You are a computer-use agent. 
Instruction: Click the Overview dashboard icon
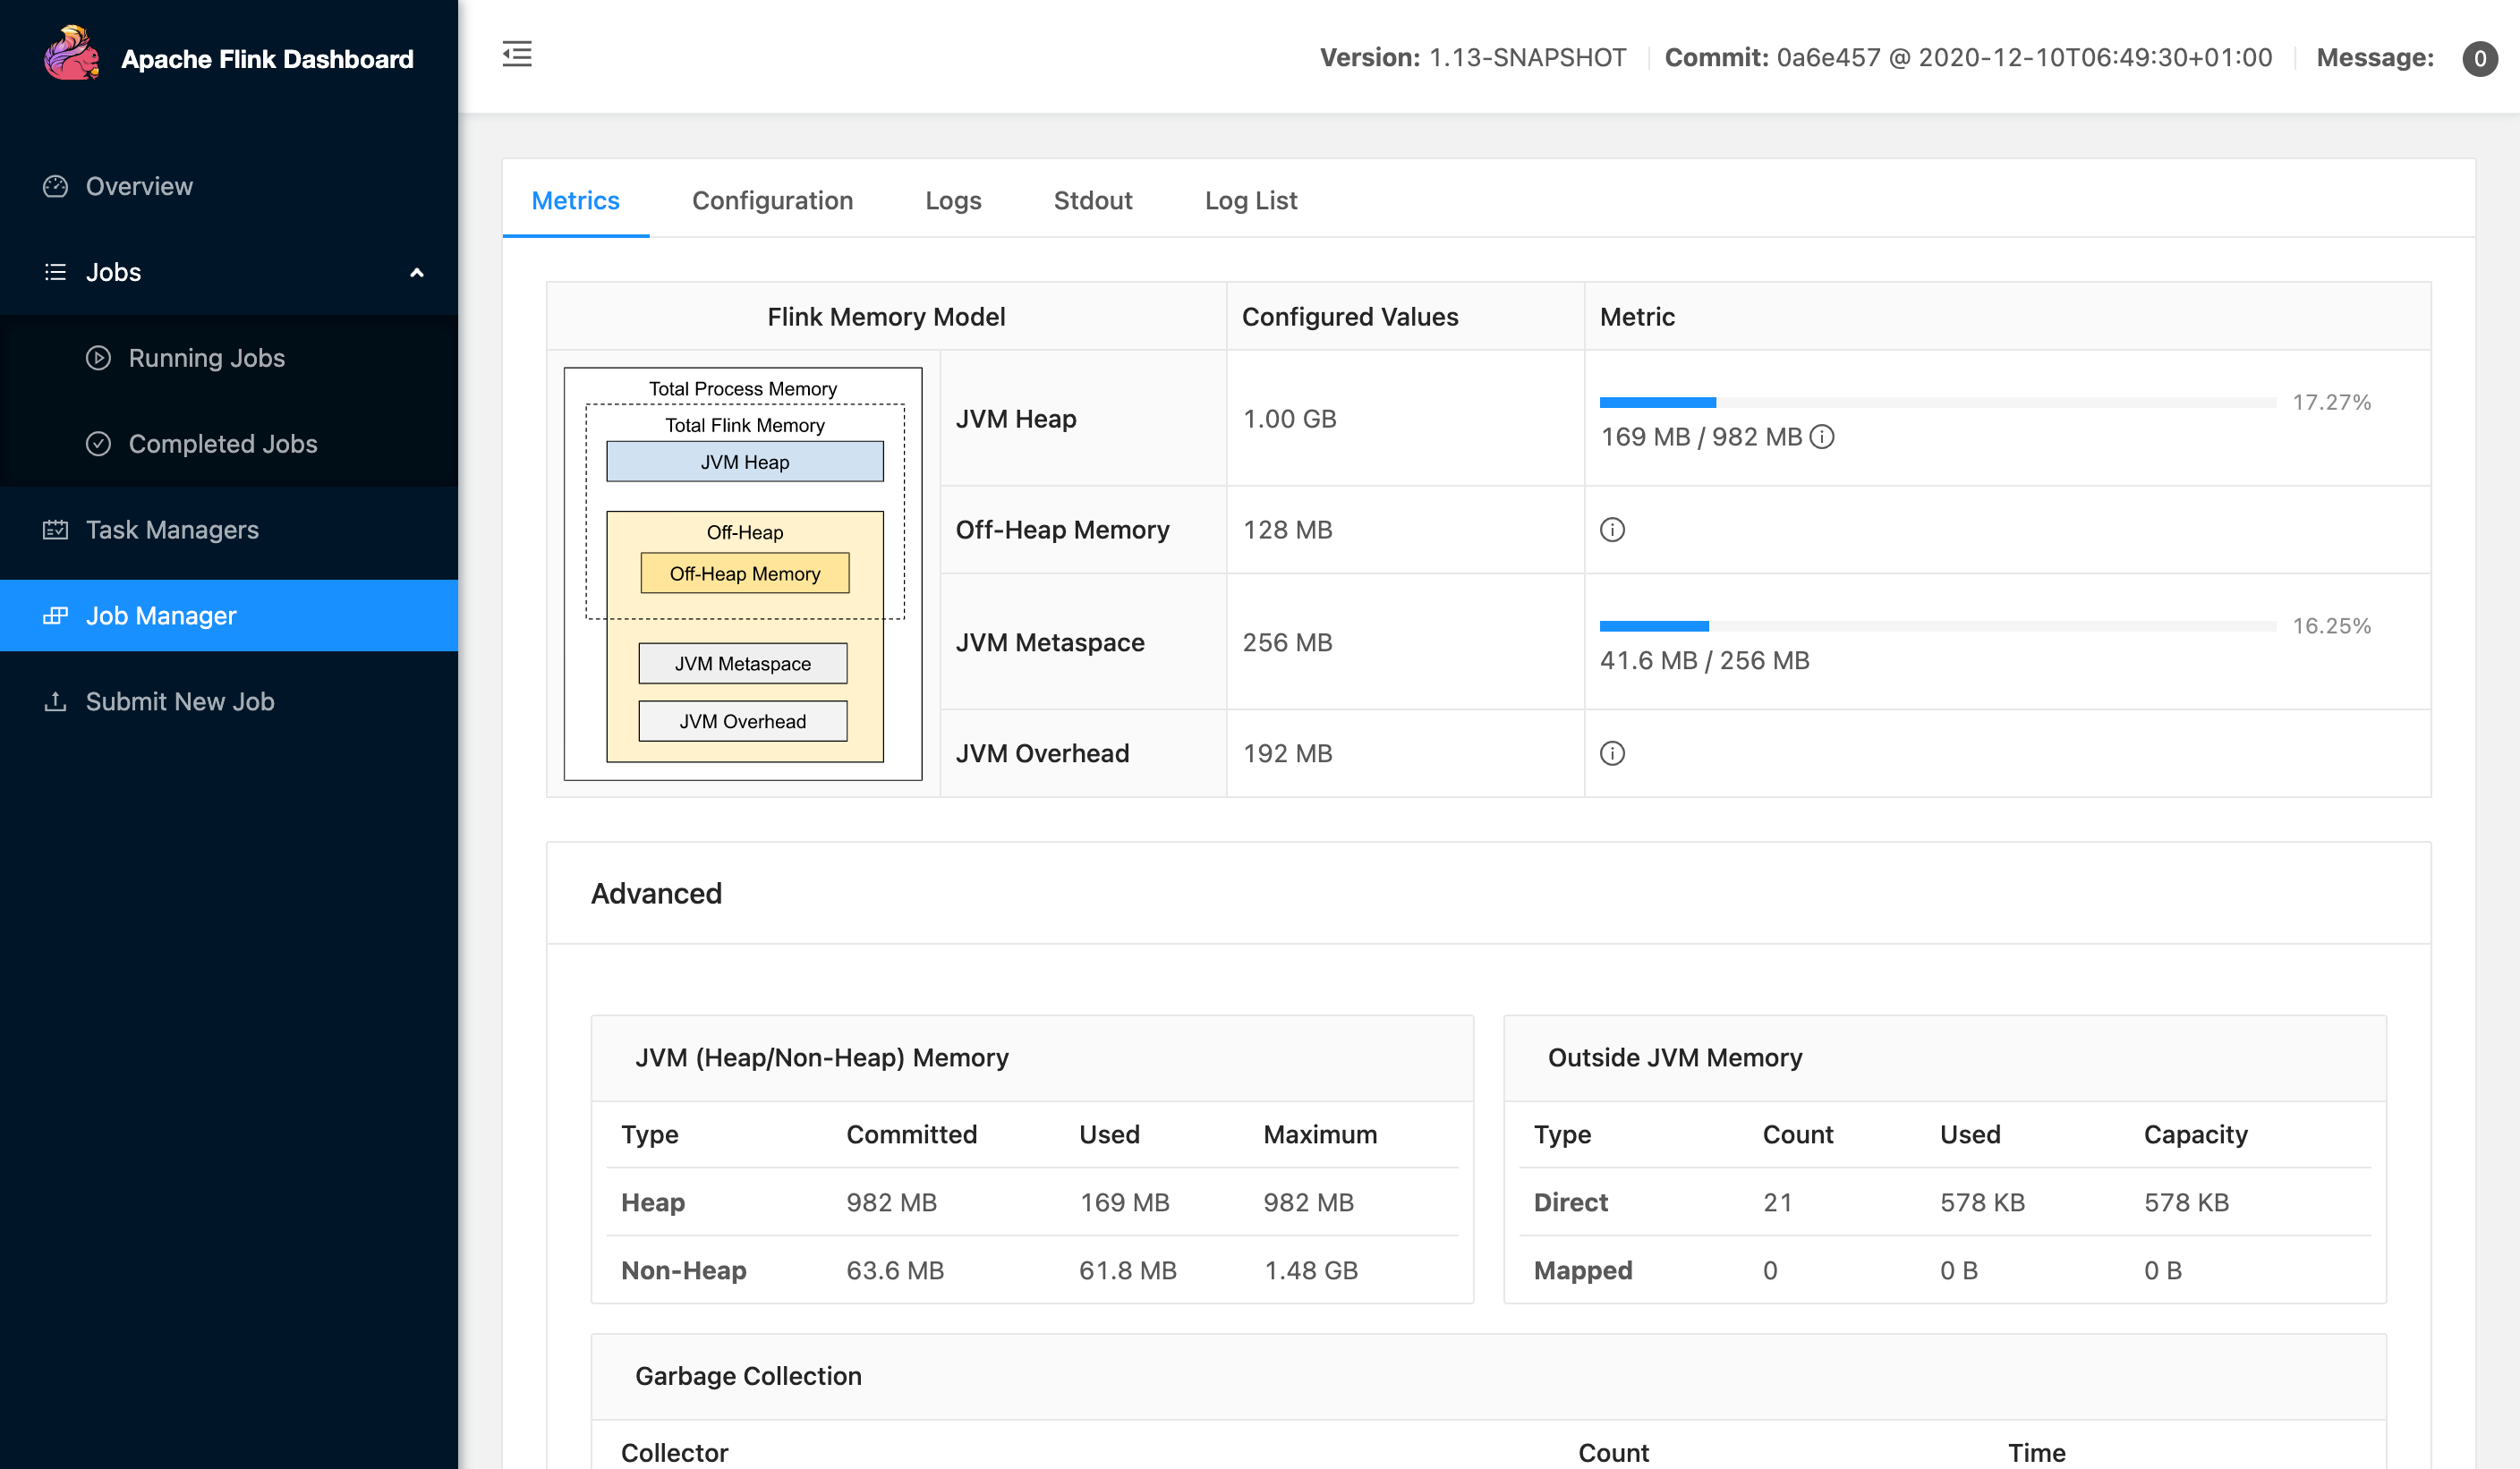pos(55,186)
